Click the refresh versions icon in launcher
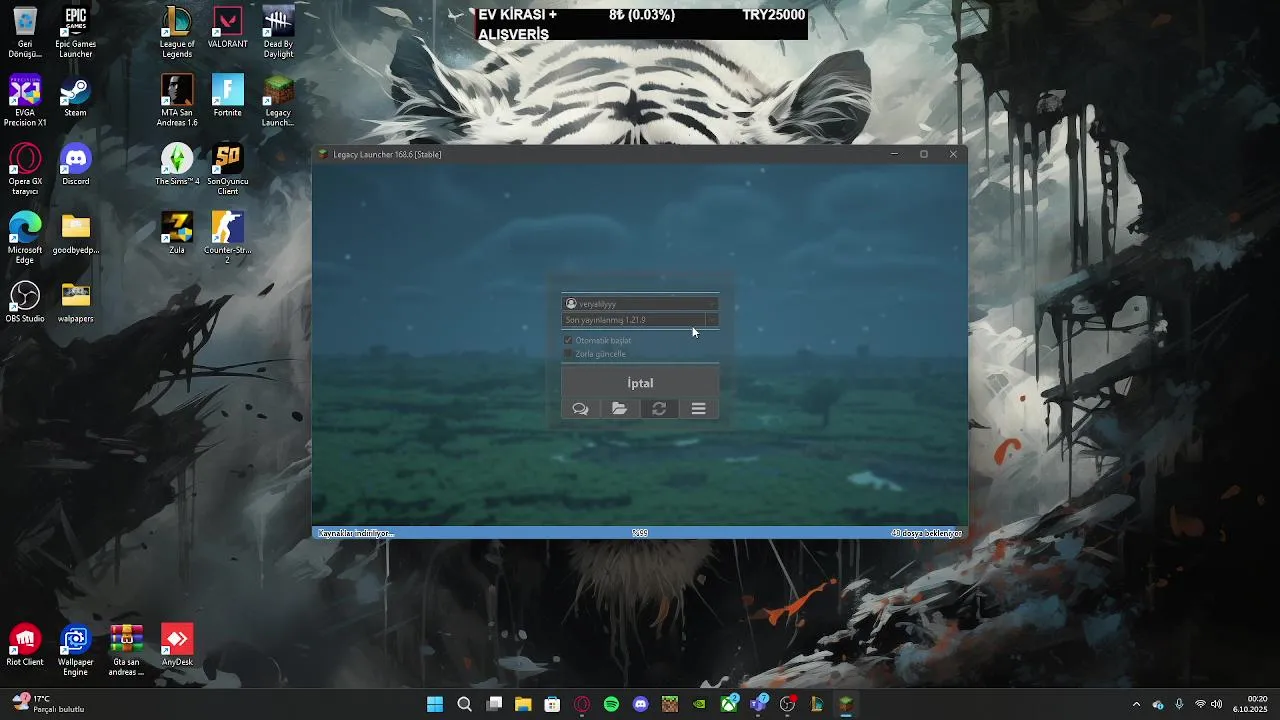The width and height of the screenshot is (1280, 720). pos(659,409)
